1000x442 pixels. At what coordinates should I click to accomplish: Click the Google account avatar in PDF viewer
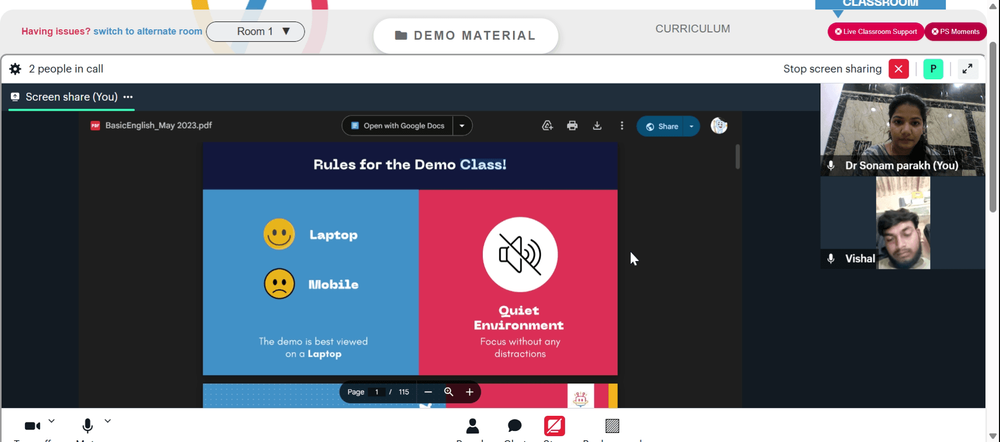pyautogui.click(x=719, y=126)
